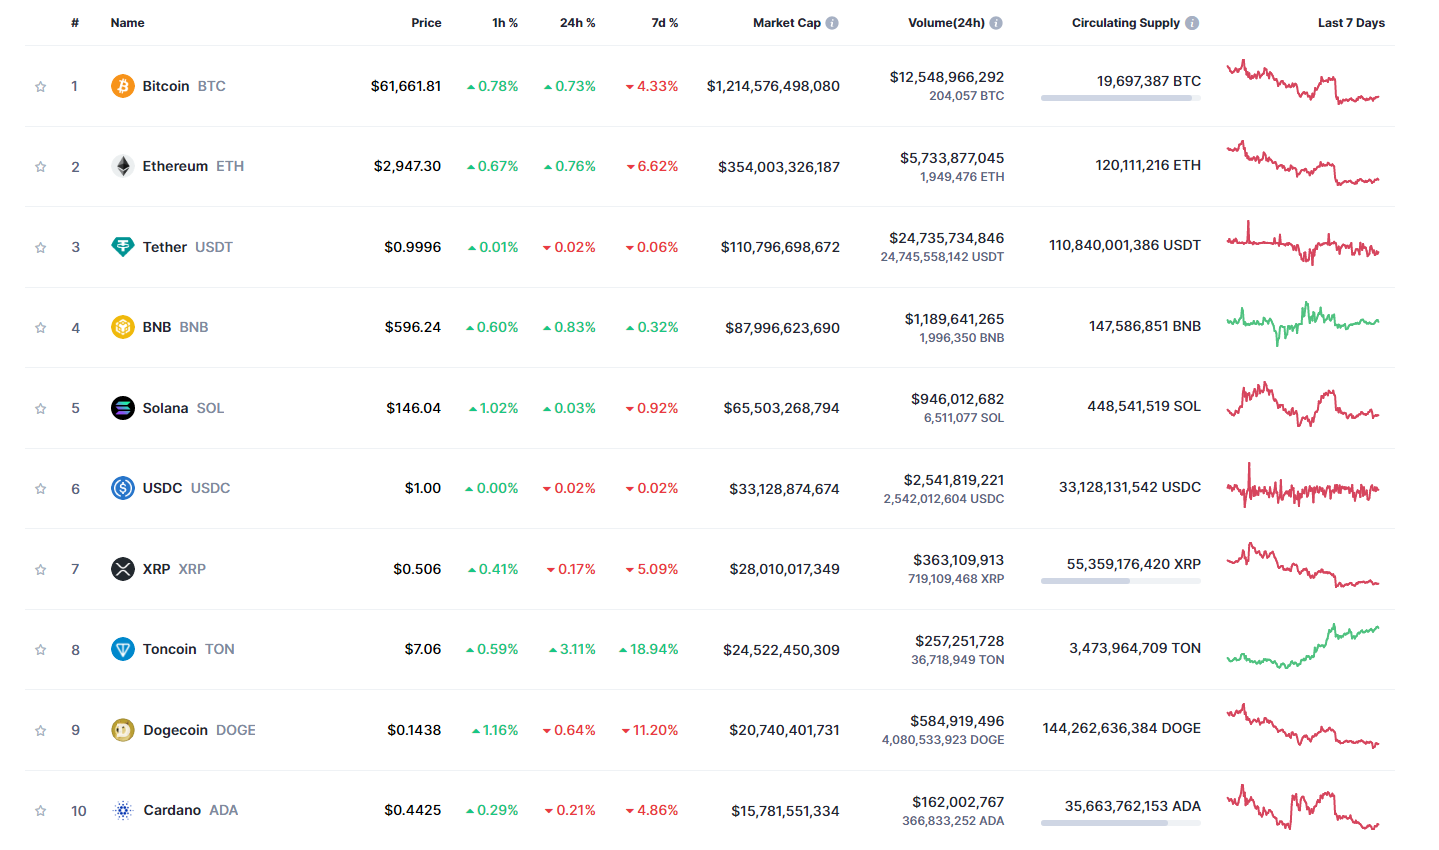Star Dogecoin to watch it
The image size is (1439, 850).
point(41,730)
